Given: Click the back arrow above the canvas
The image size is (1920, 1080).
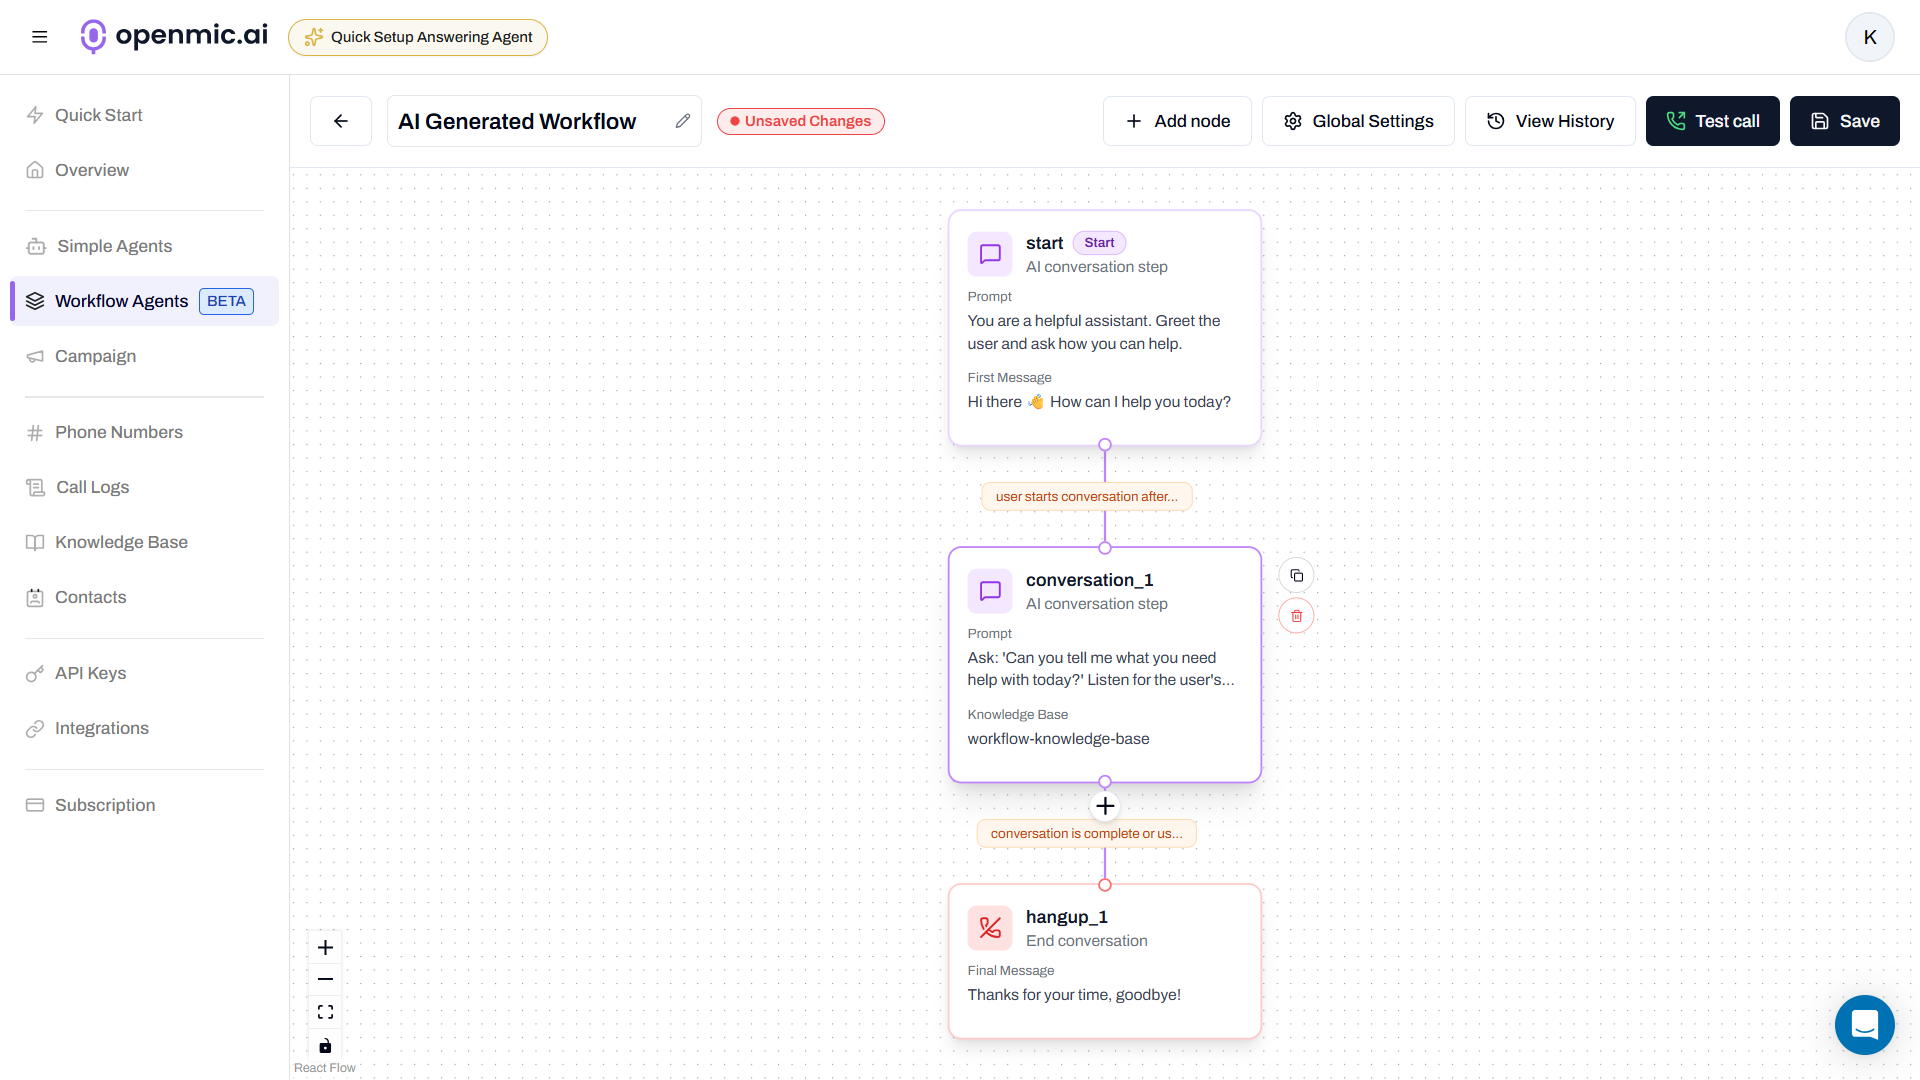Looking at the screenshot, I should 340,120.
